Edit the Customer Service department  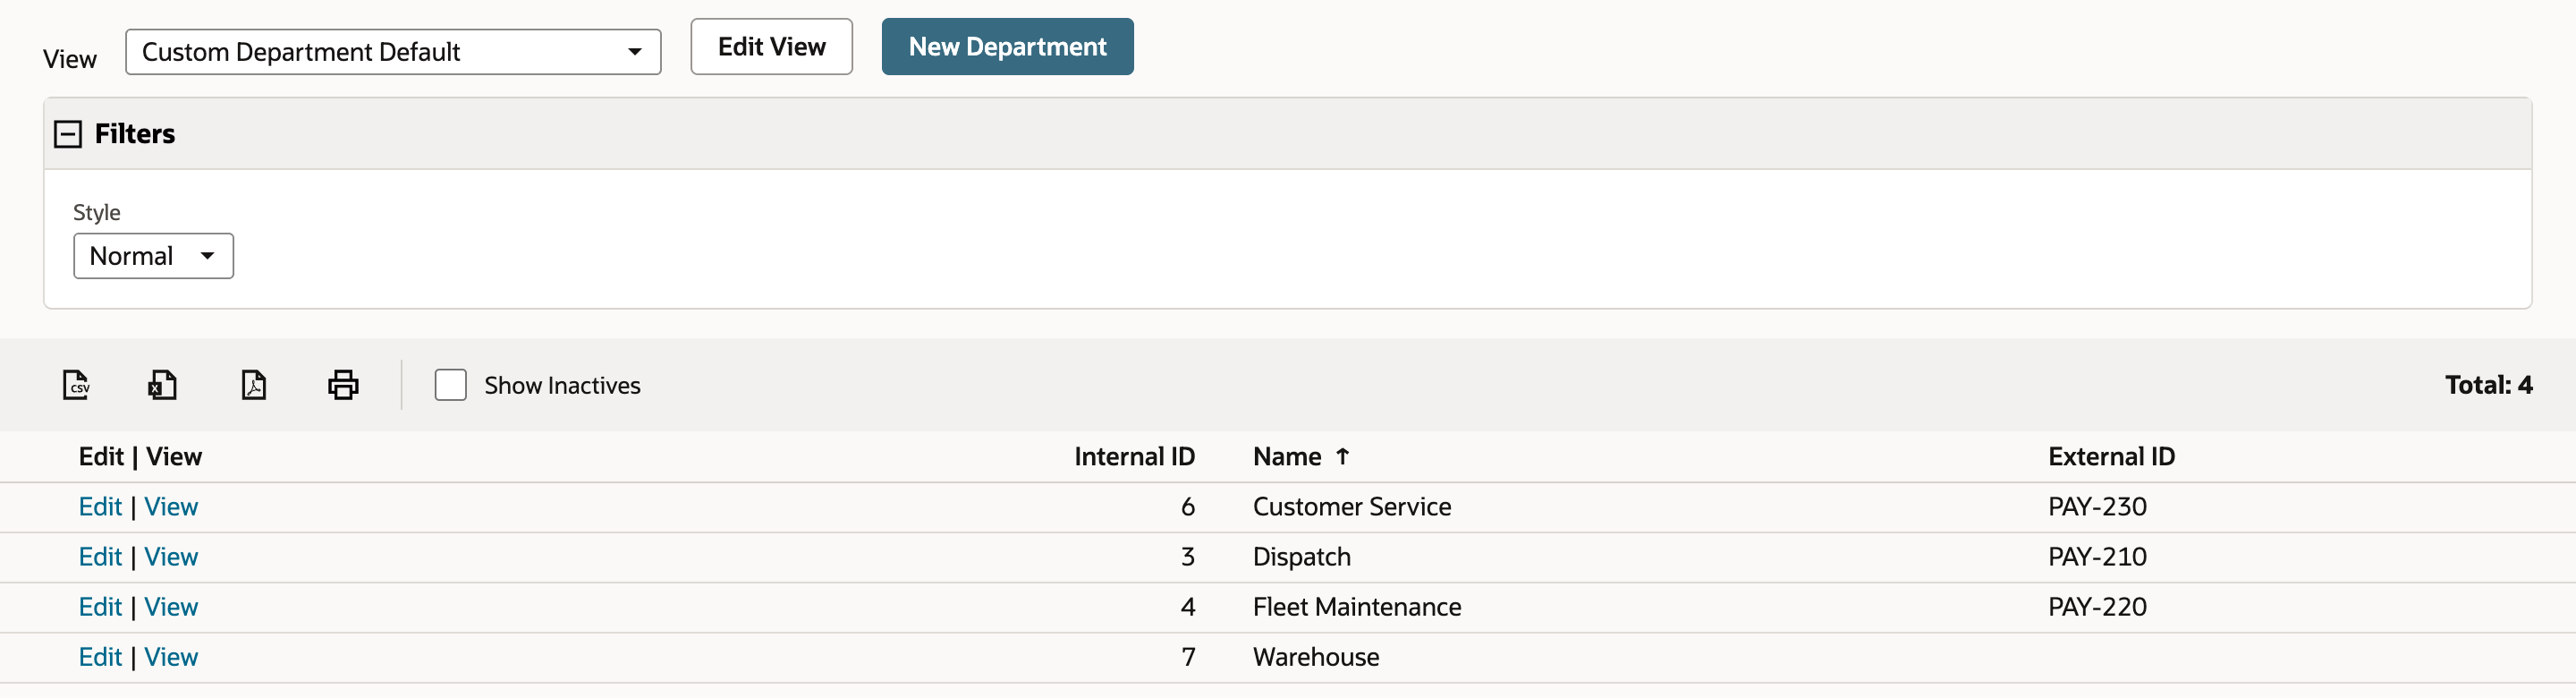point(100,507)
